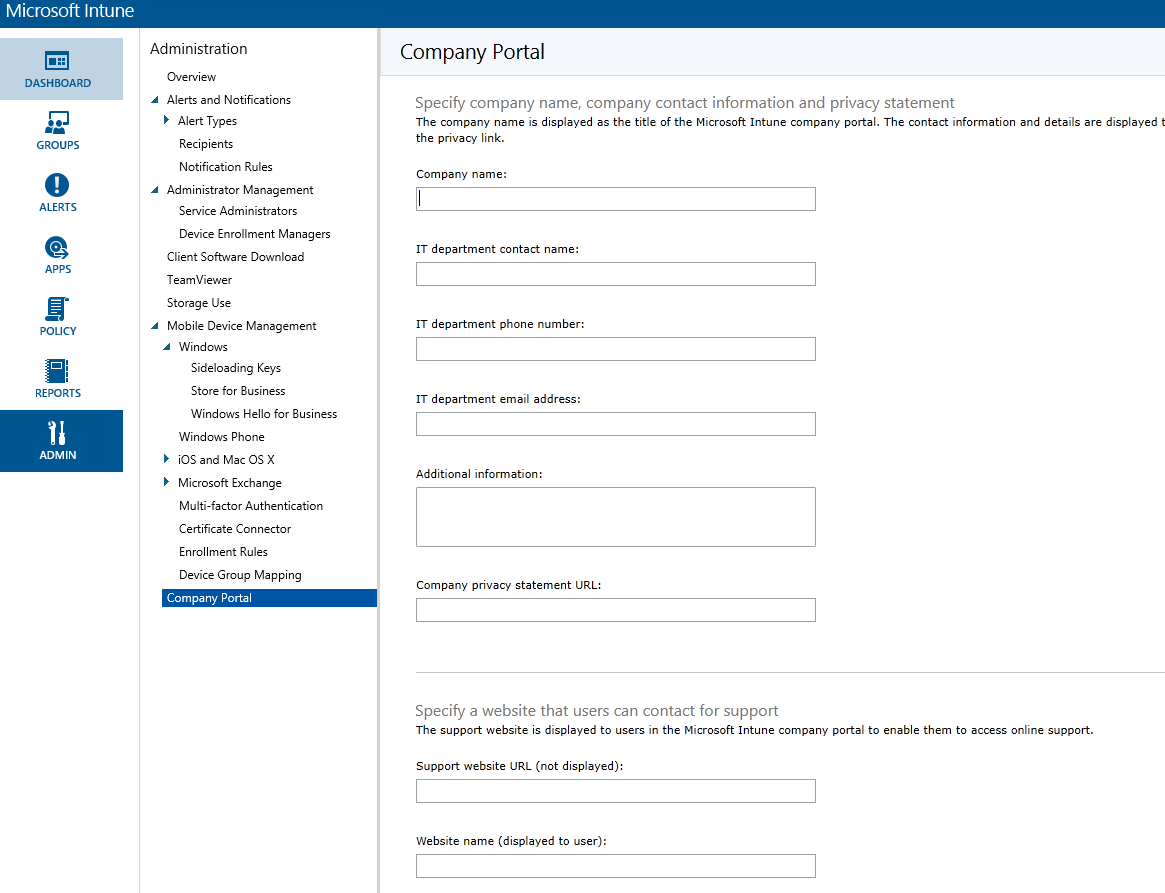Click the IT department phone number field
The height and width of the screenshot is (893, 1165).
tap(615, 348)
